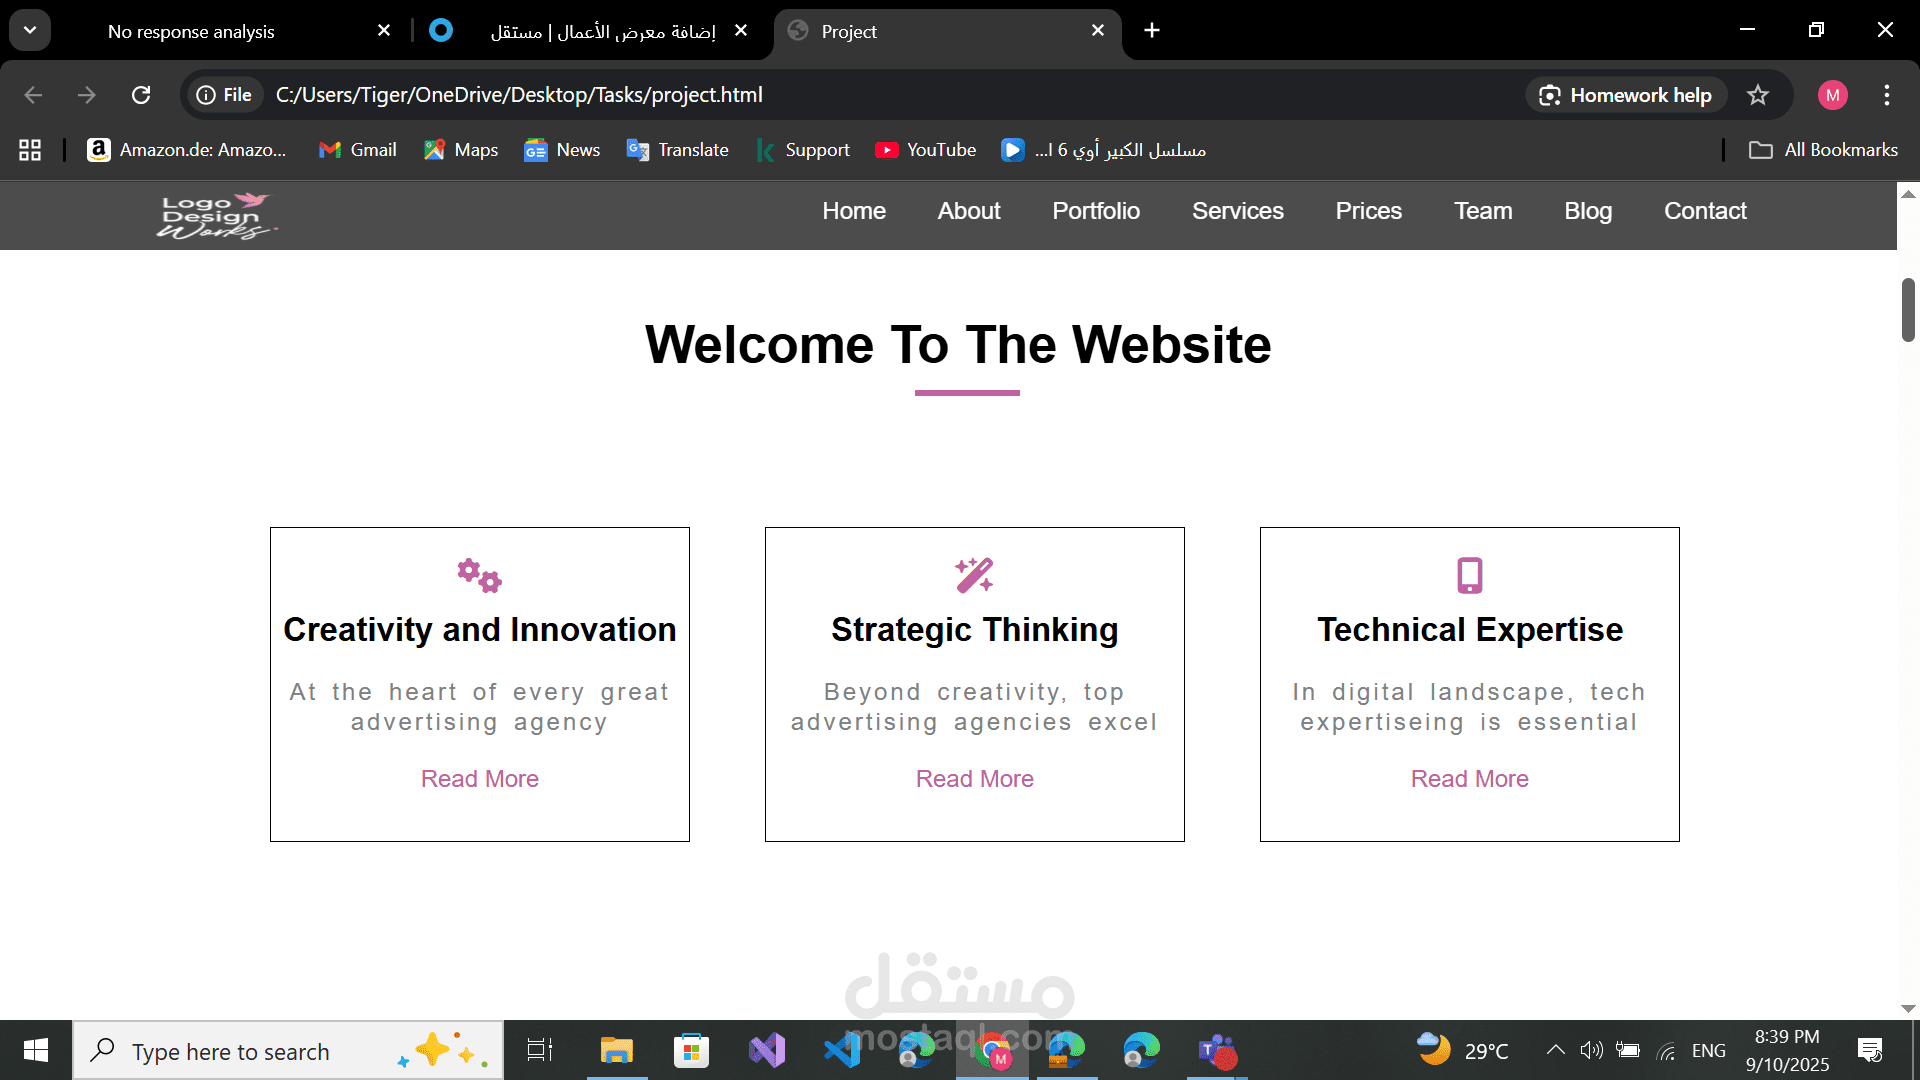The height and width of the screenshot is (1080, 1920).
Task: Open the Arabic series bookmark
Action: click(x=1104, y=150)
